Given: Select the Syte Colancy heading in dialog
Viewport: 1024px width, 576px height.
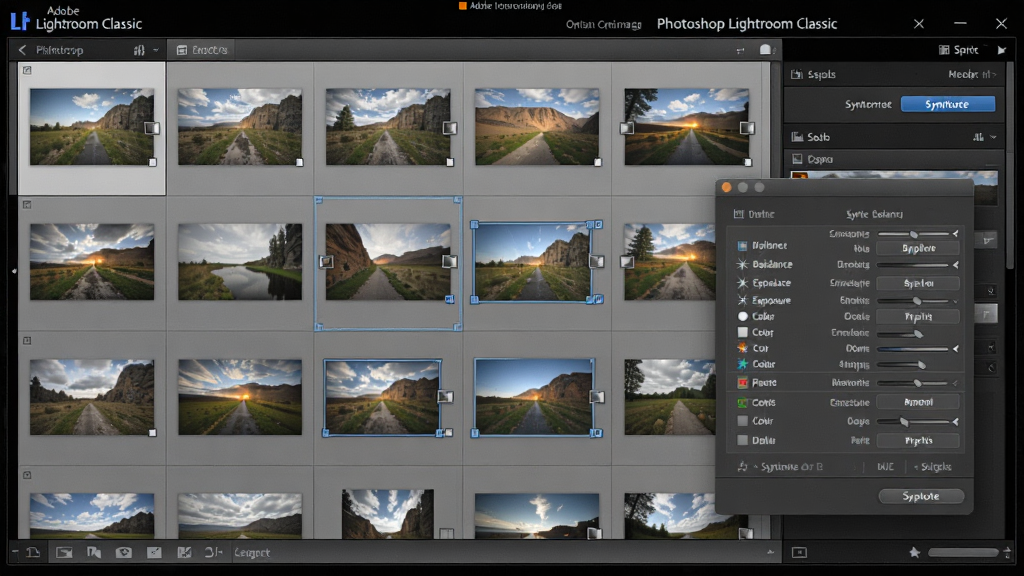Looking at the screenshot, I should (874, 214).
